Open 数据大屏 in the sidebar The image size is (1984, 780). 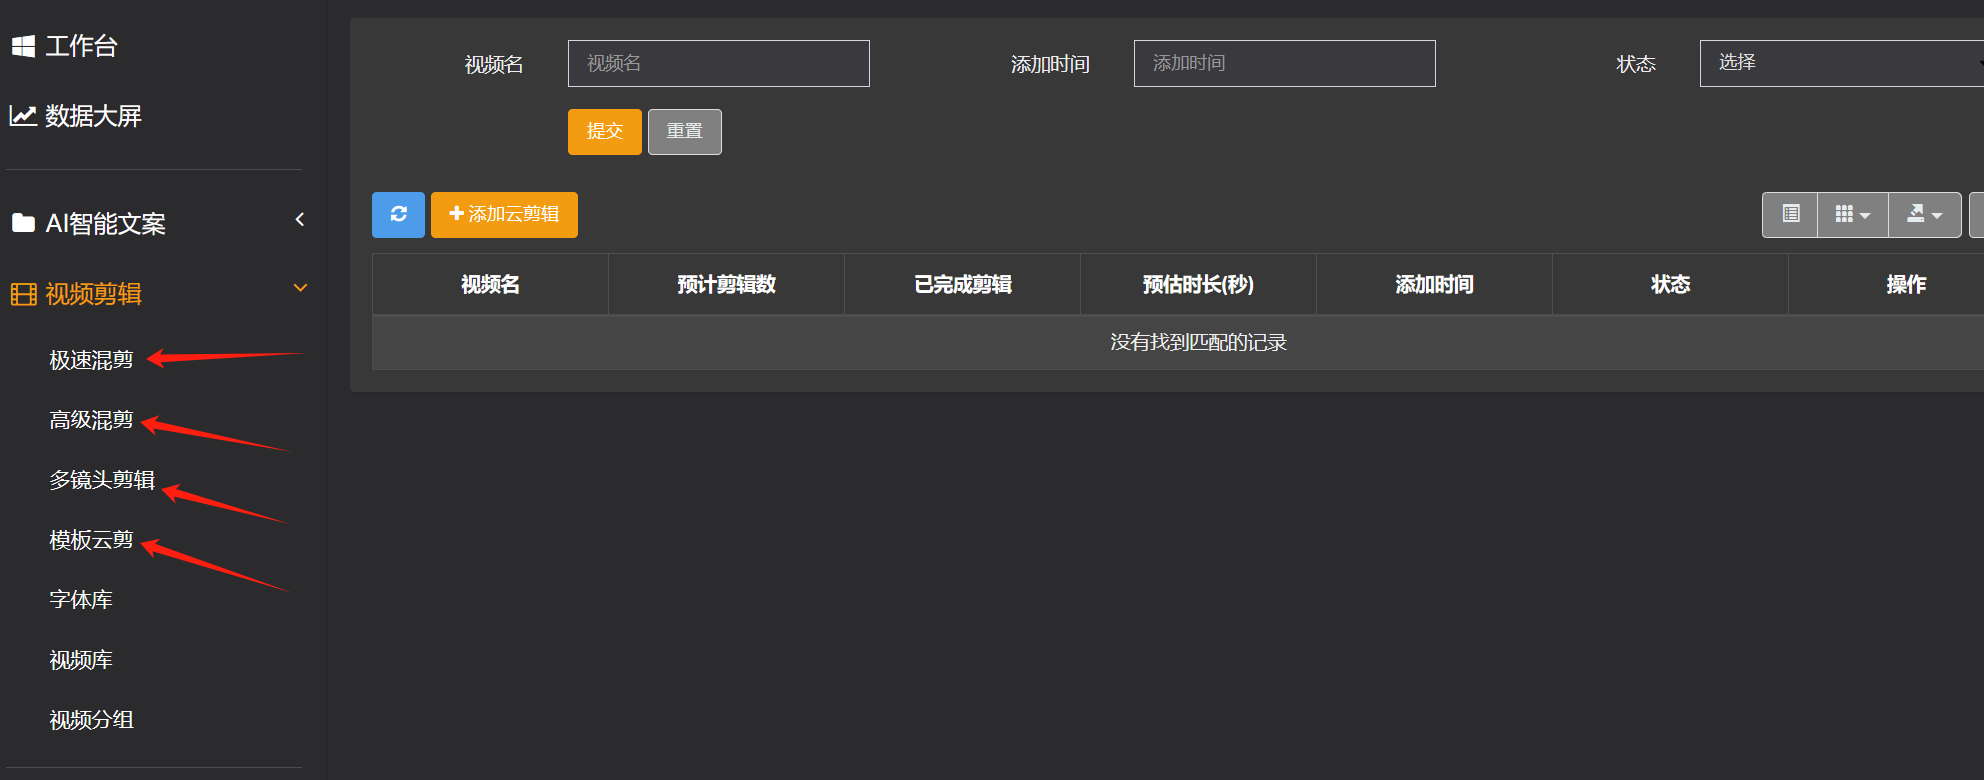pyautogui.click(x=93, y=116)
